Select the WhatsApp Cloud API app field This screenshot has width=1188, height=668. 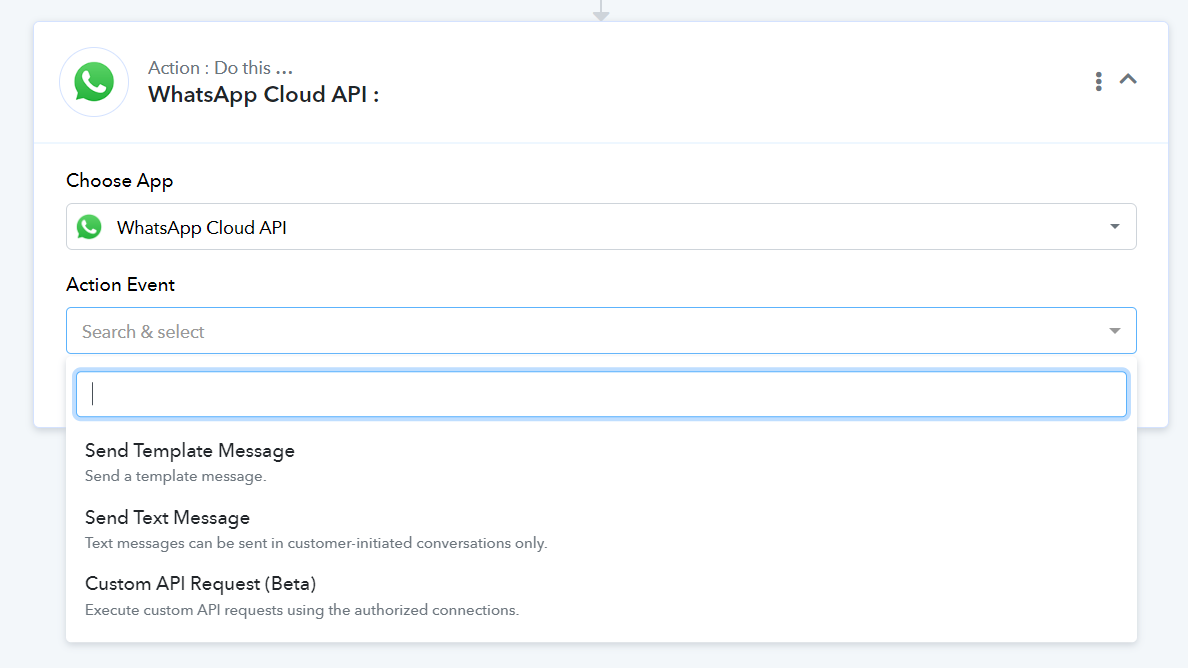601,226
